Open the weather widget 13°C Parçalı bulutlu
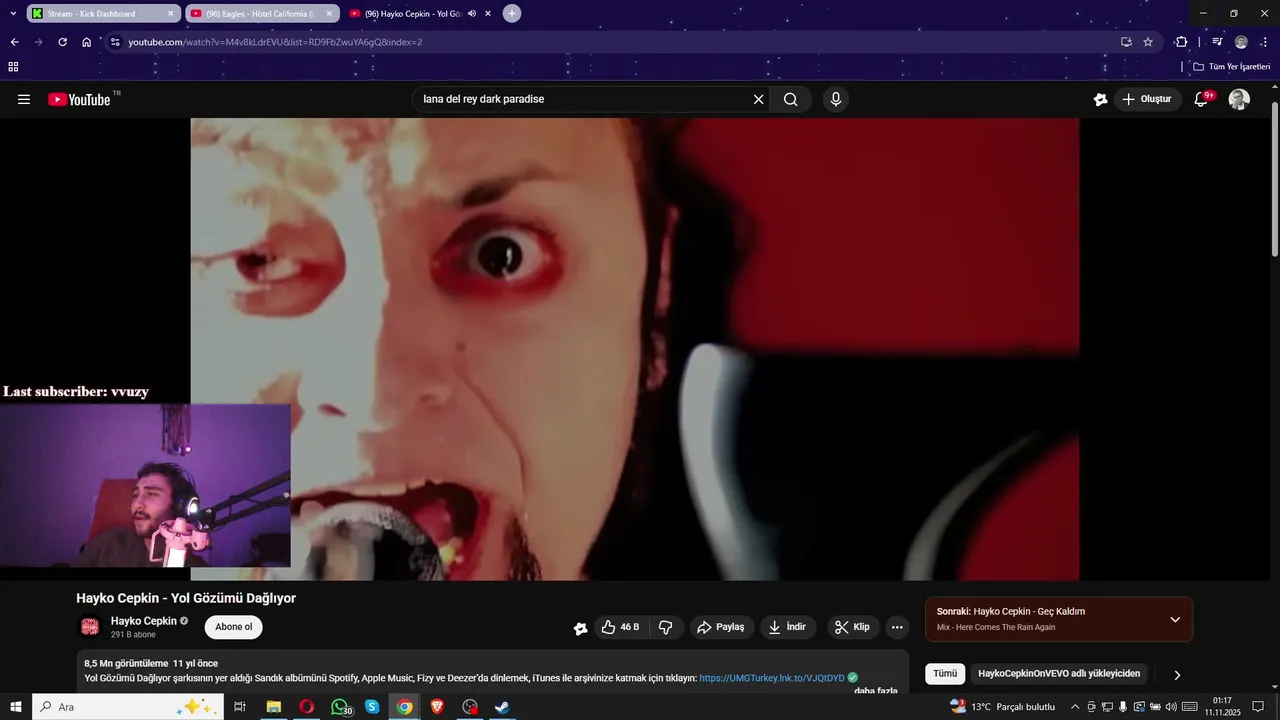Screen dimensions: 1280x720 pyautogui.click(x=1003, y=707)
